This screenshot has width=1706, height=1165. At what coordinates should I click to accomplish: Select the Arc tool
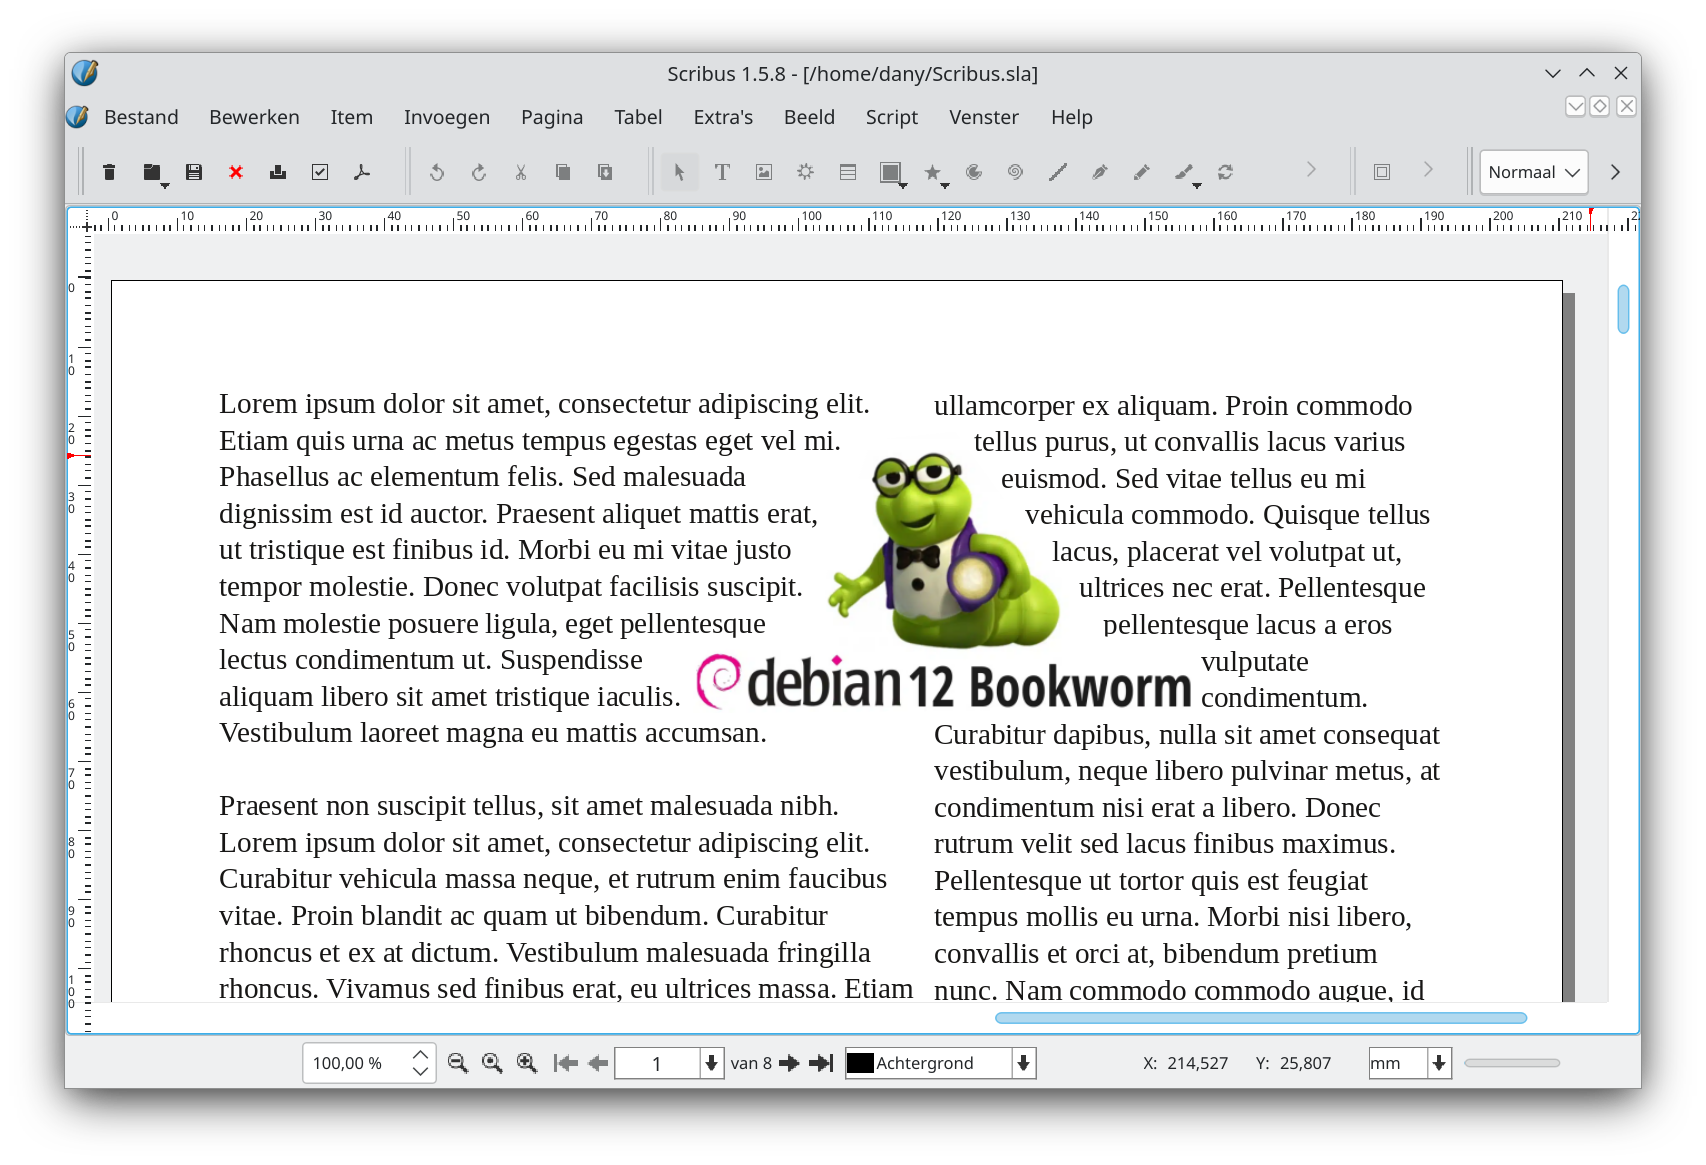[974, 172]
